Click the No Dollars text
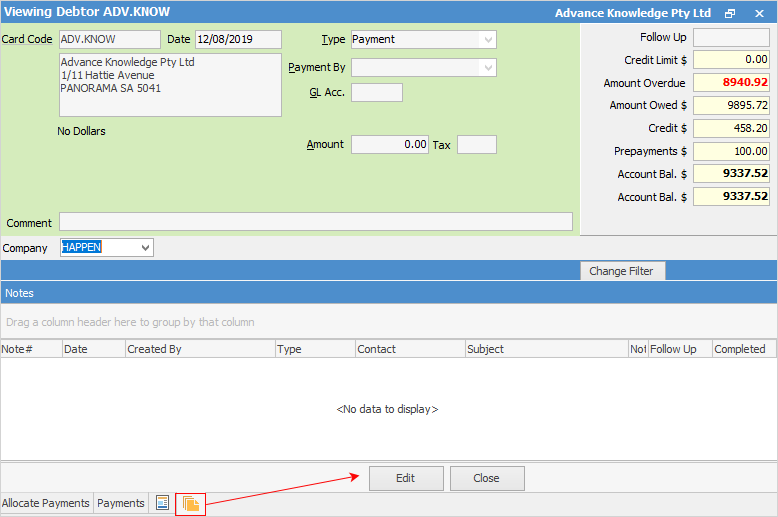The image size is (778, 517). click(x=81, y=131)
